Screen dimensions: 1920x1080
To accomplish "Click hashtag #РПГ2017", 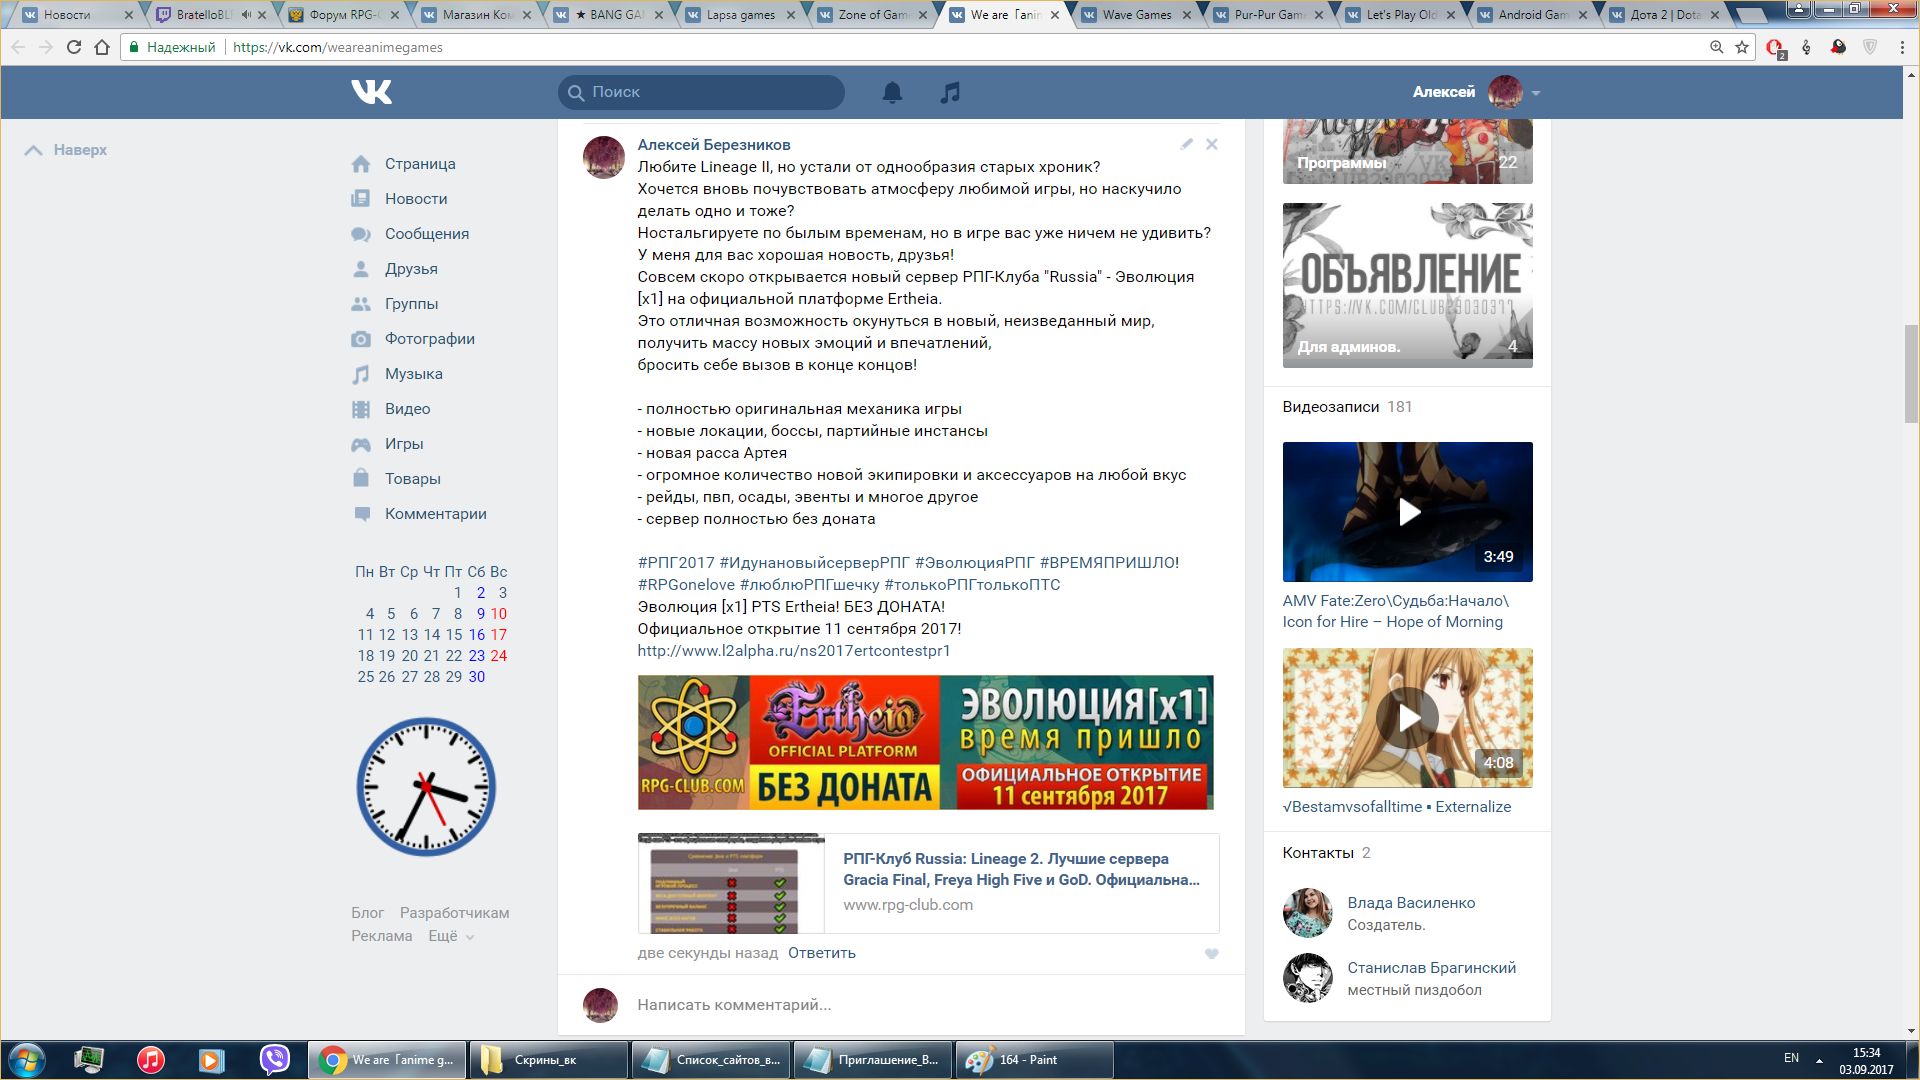I will tap(676, 563).
